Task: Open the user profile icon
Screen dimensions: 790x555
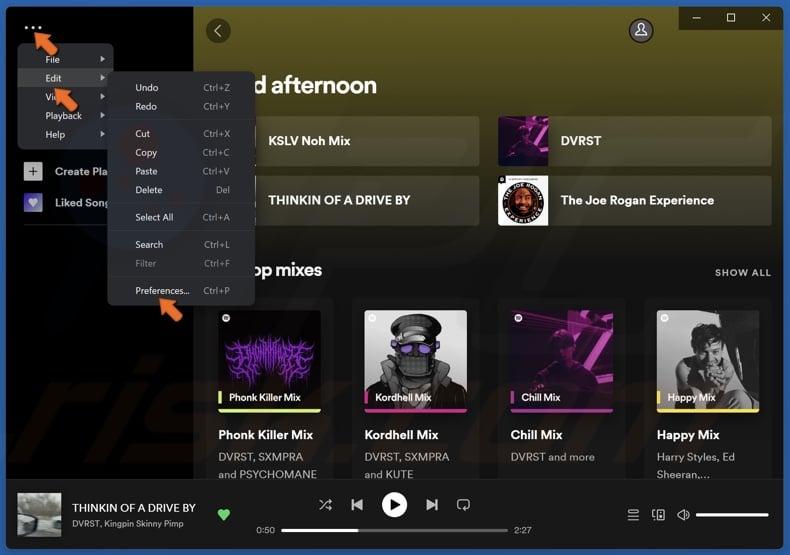Action: 641,30
